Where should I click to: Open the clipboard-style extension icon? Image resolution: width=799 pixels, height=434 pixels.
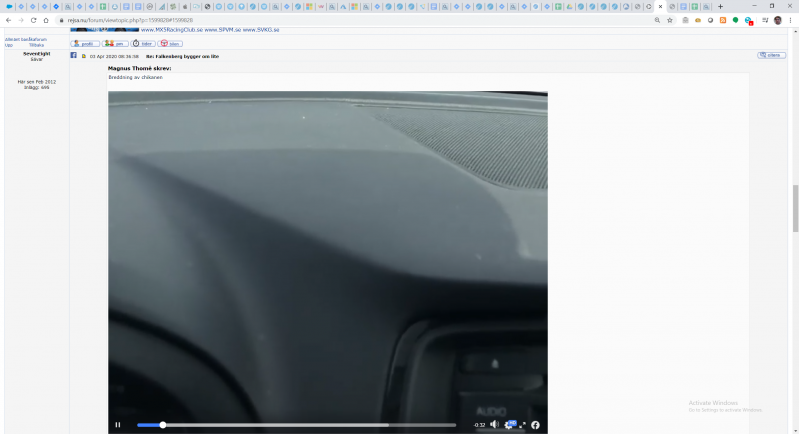click(685, 20)
